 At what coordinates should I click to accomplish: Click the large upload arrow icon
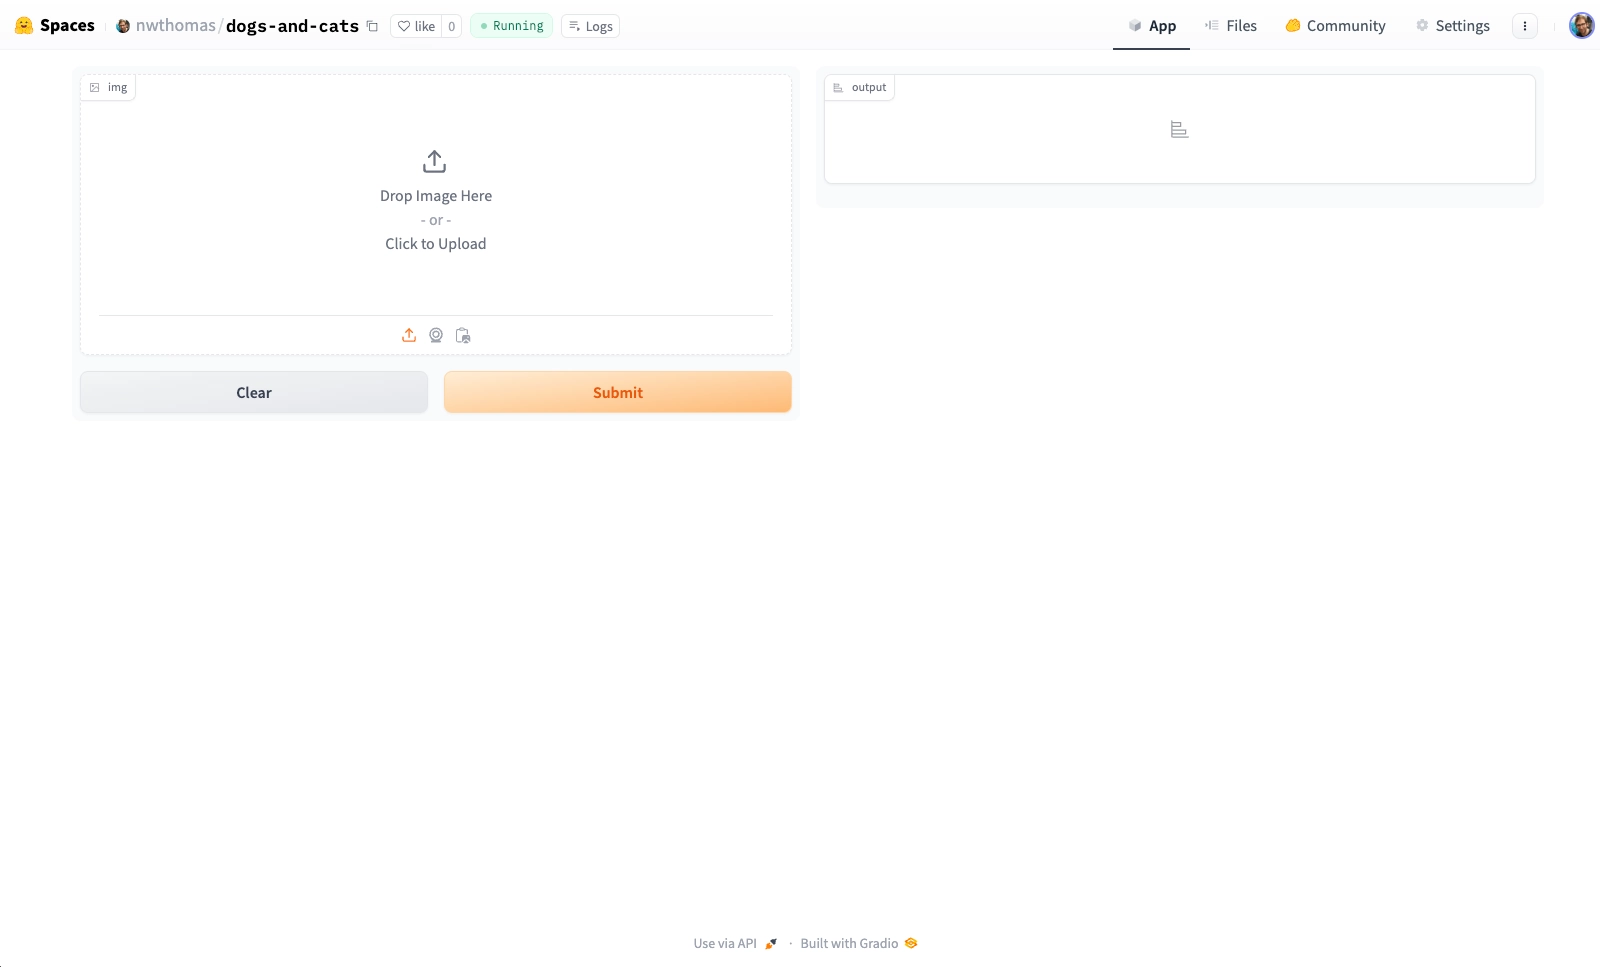click(x=434, y=161)
